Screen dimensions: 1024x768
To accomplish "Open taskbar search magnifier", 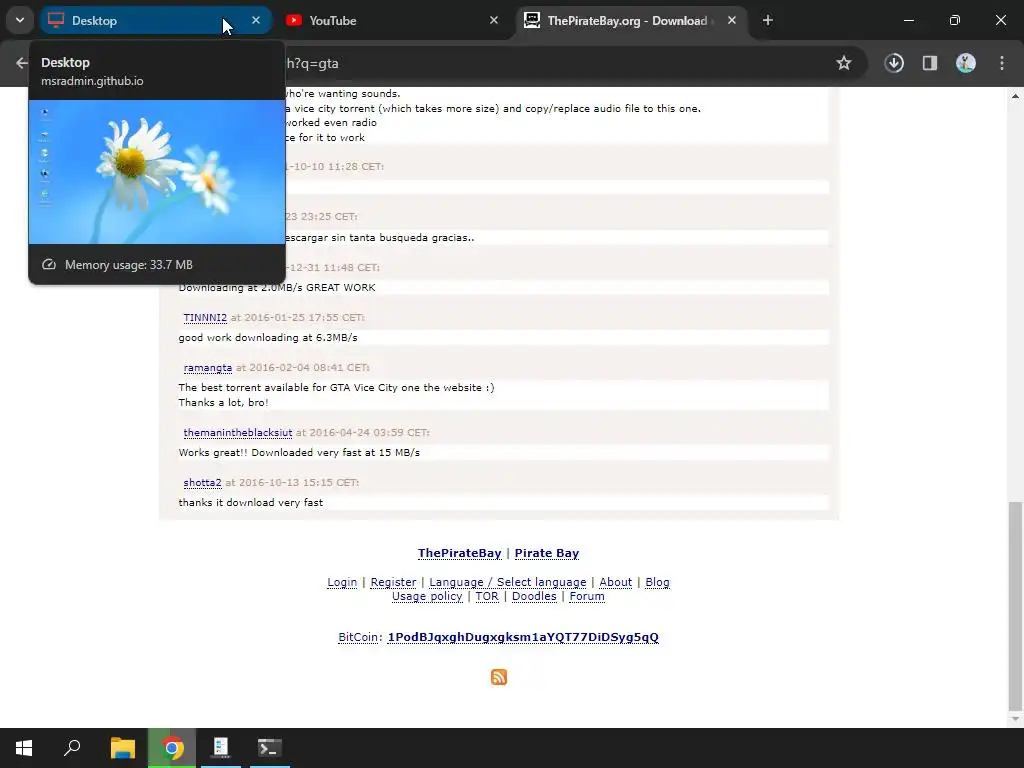I will pyautogui.click(x=72, y=748).
